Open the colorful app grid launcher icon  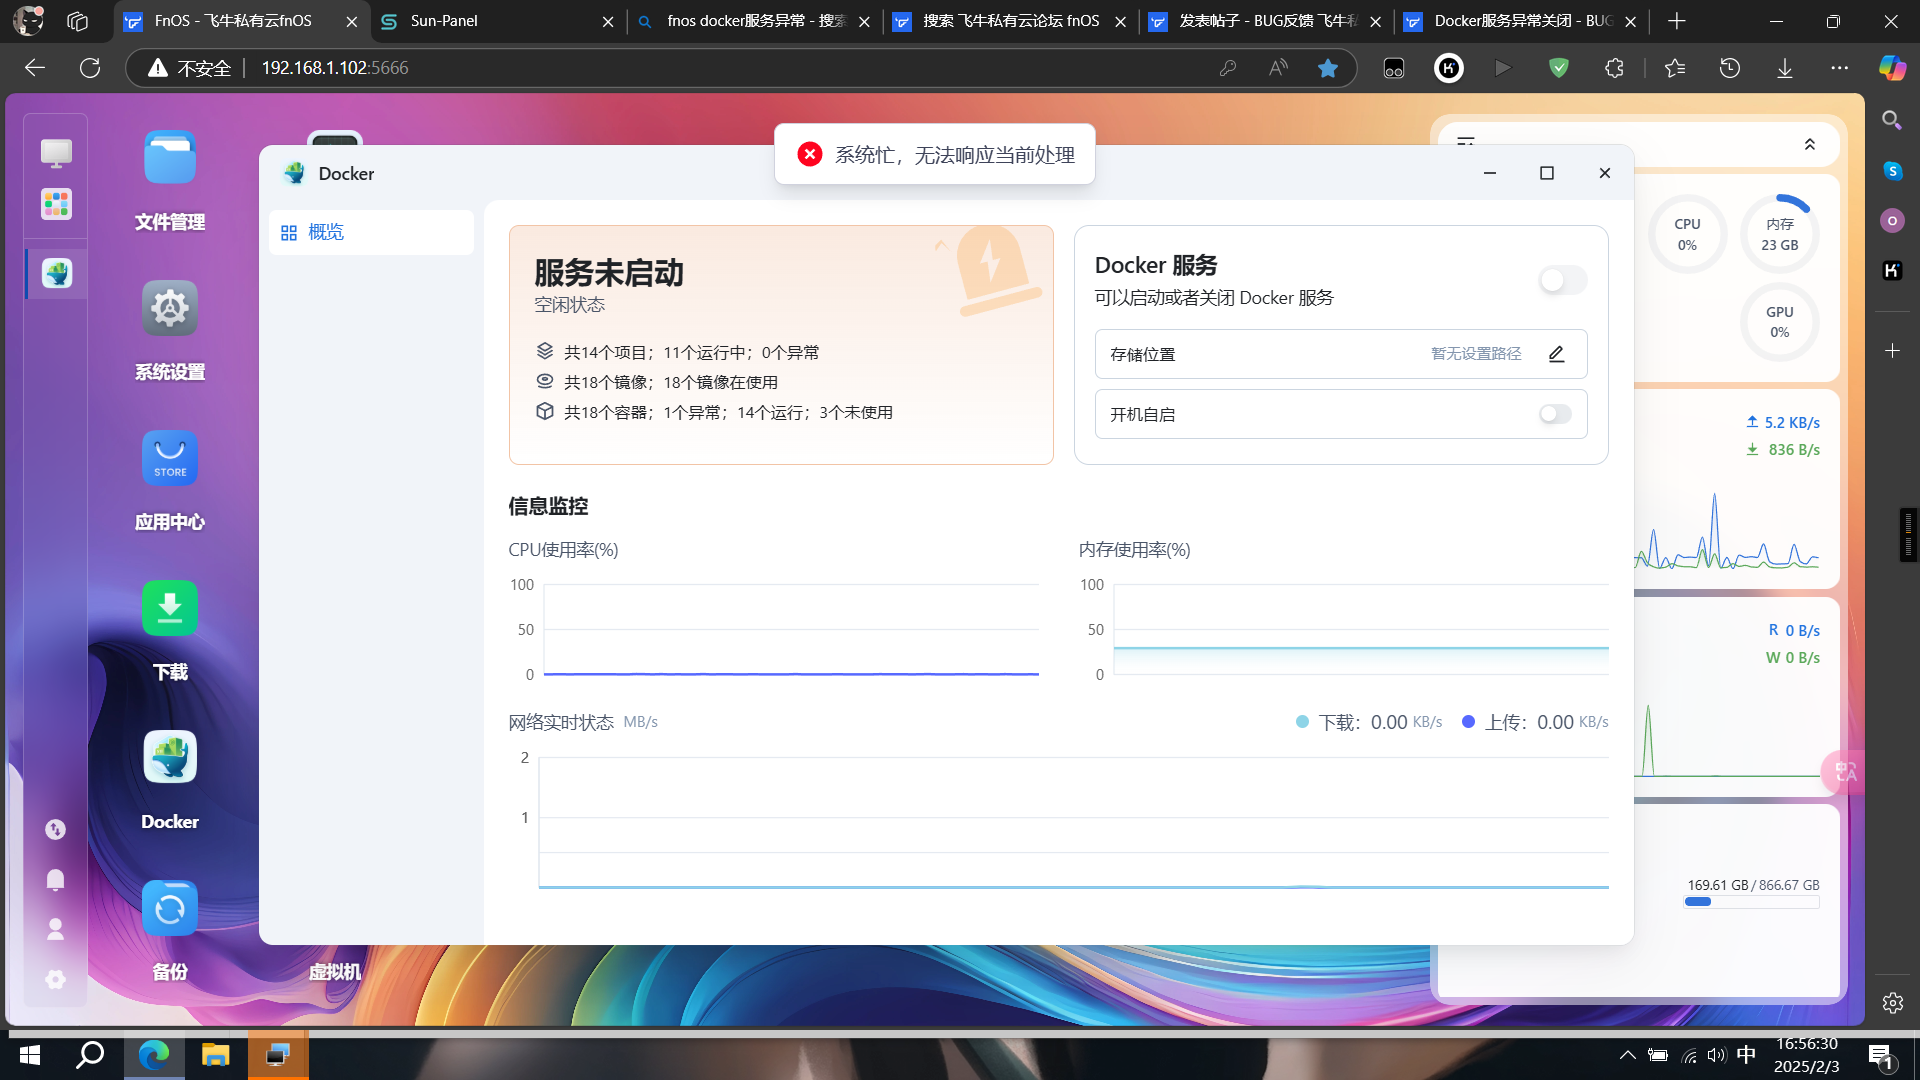click(56, 204)
